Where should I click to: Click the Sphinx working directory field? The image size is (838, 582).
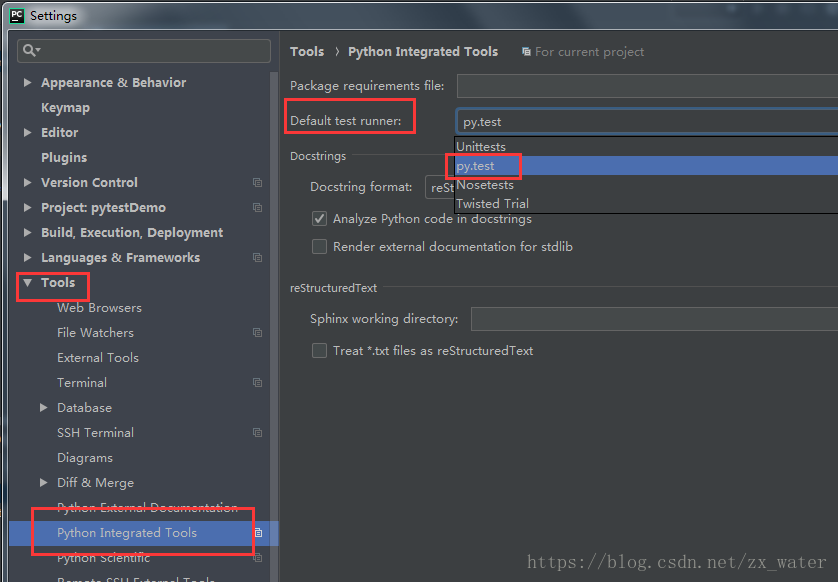[654, 319]
